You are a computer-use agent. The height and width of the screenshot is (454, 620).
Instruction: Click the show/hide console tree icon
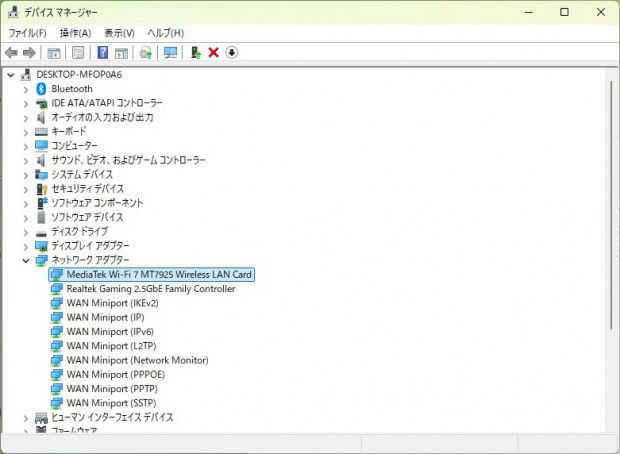point(54,53)
